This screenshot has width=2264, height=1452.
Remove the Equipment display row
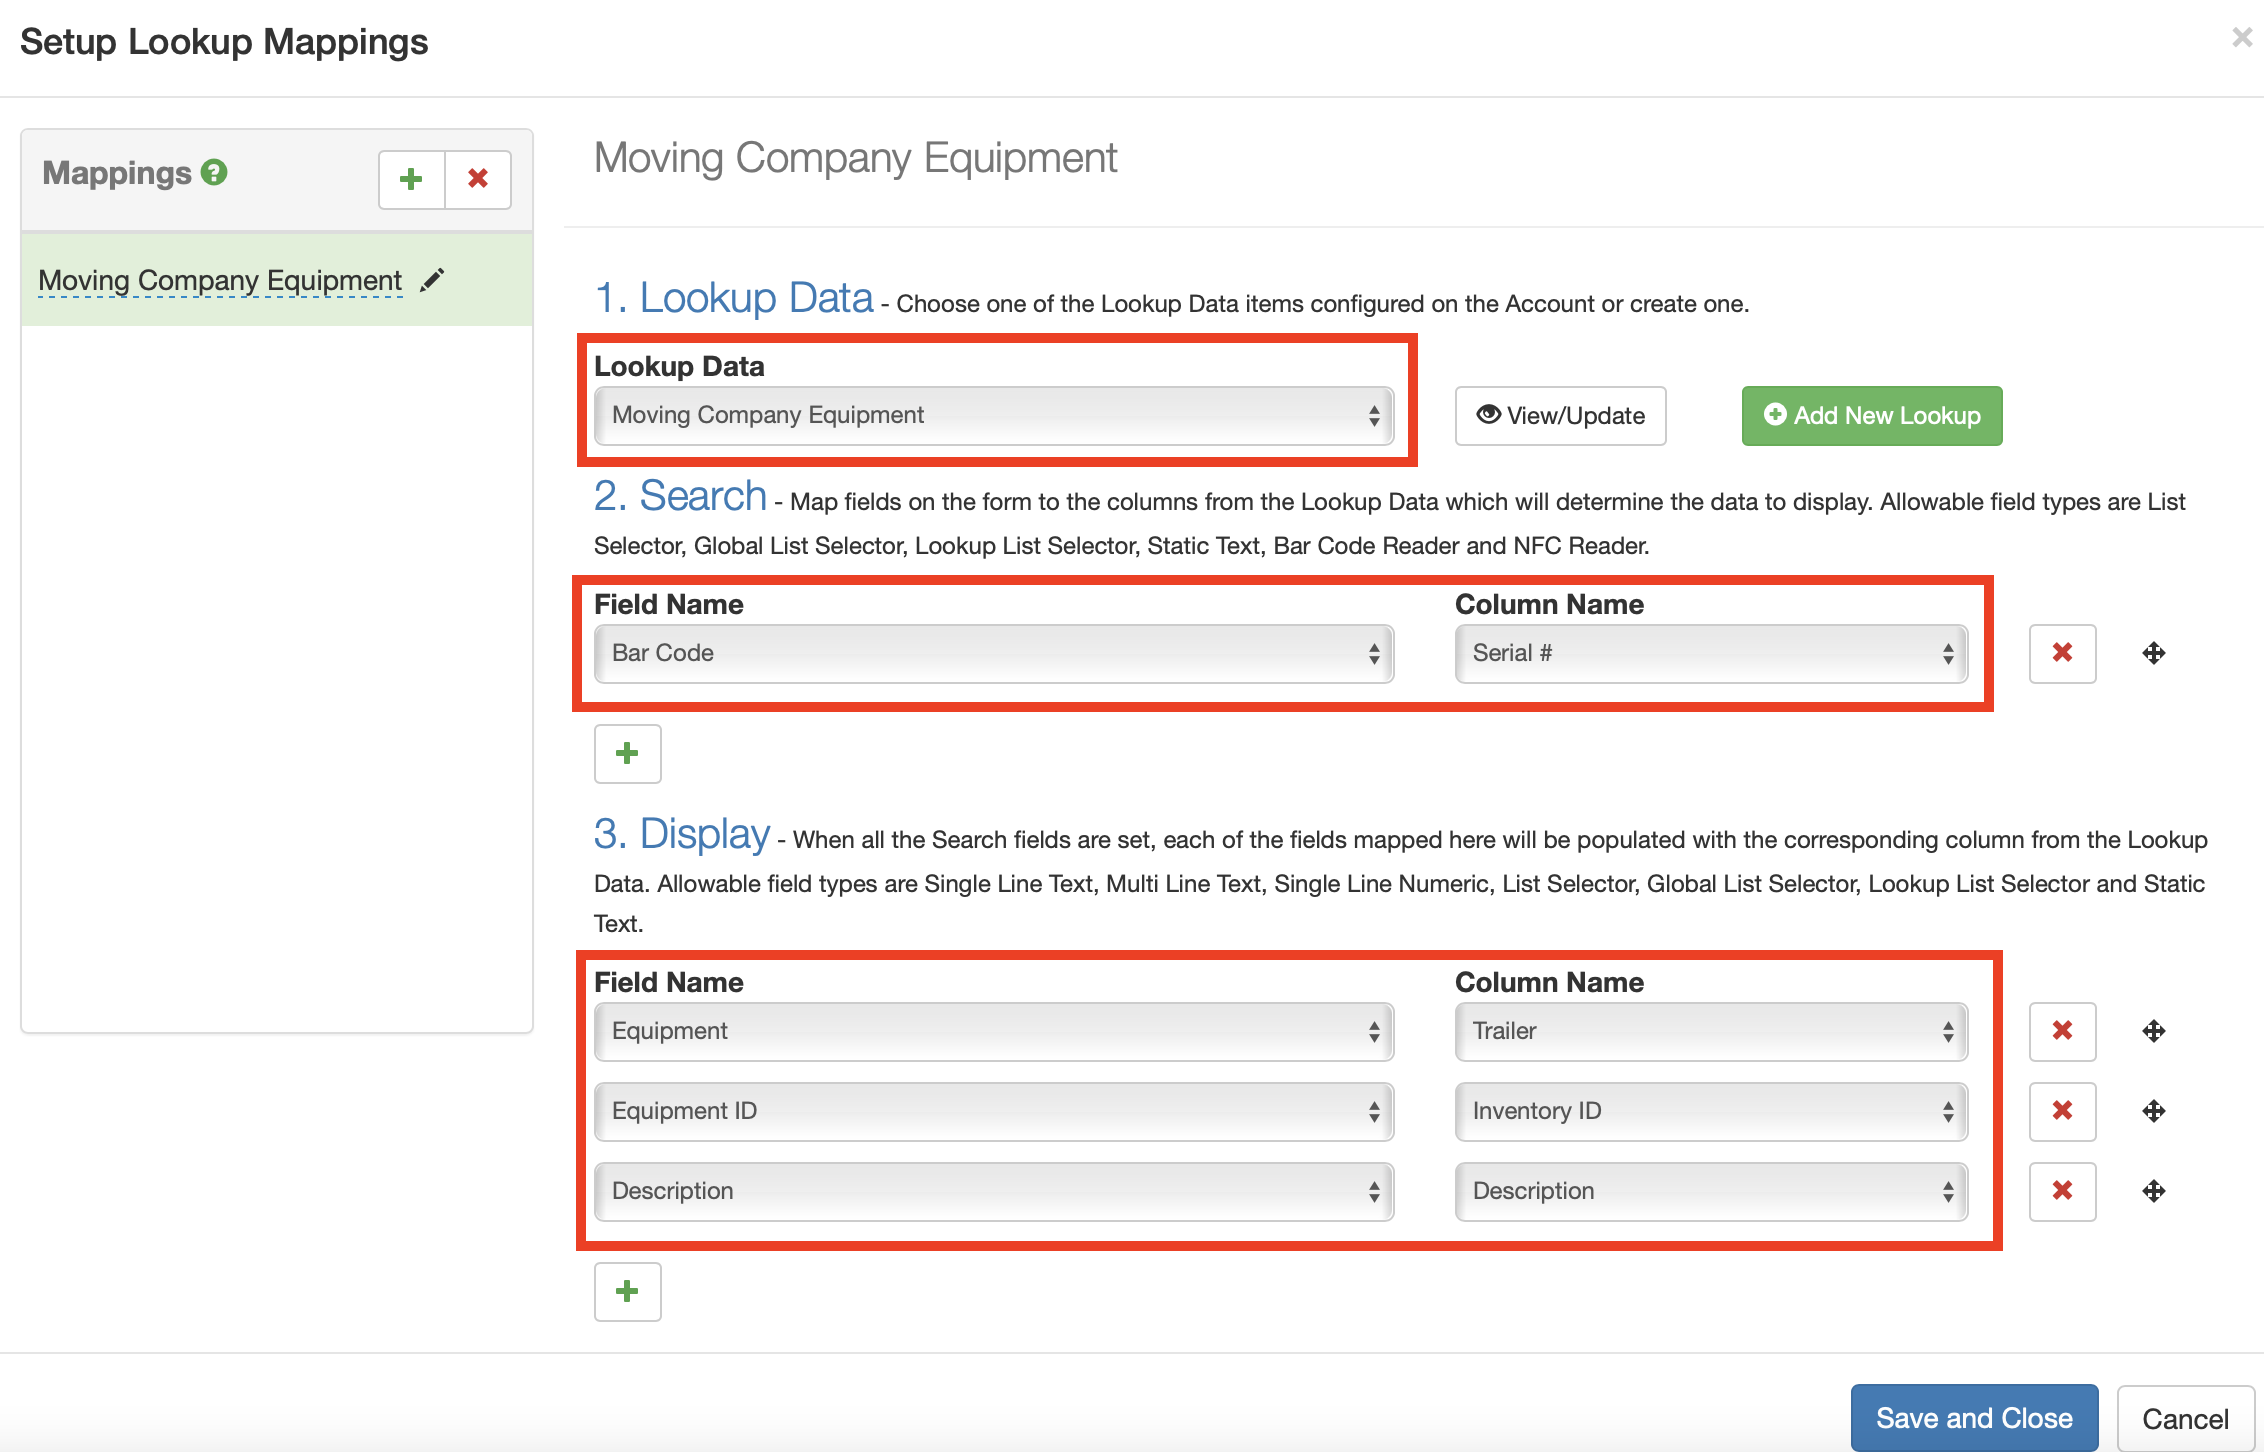[x=2062, y=1031]
